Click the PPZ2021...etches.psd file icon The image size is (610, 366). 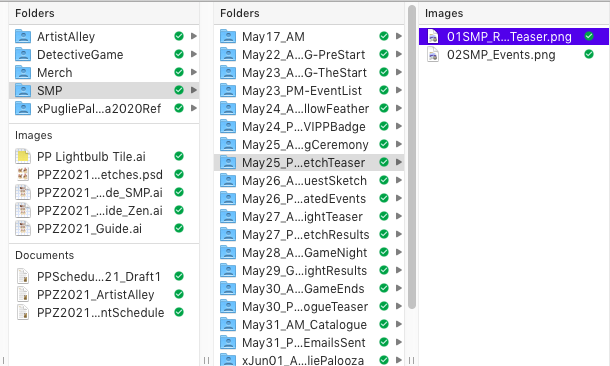pos(23,174)
